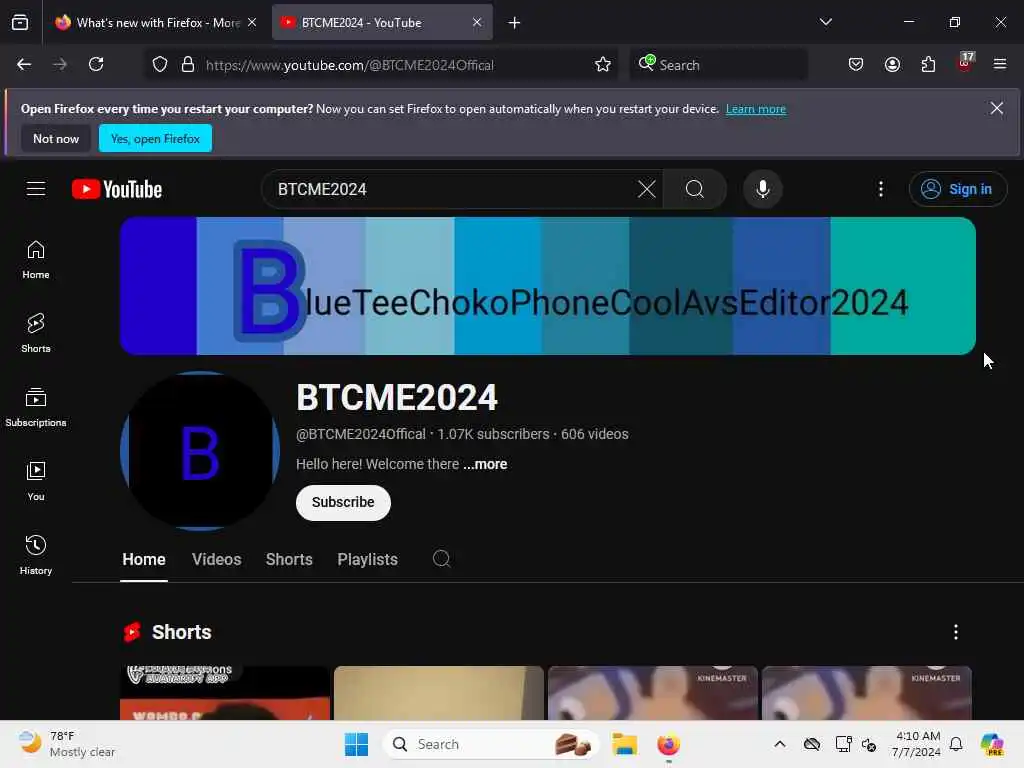This screenshot has width=1024, height=768.
Task: Open Firefox from the taskbar
Action: (669, 744)
